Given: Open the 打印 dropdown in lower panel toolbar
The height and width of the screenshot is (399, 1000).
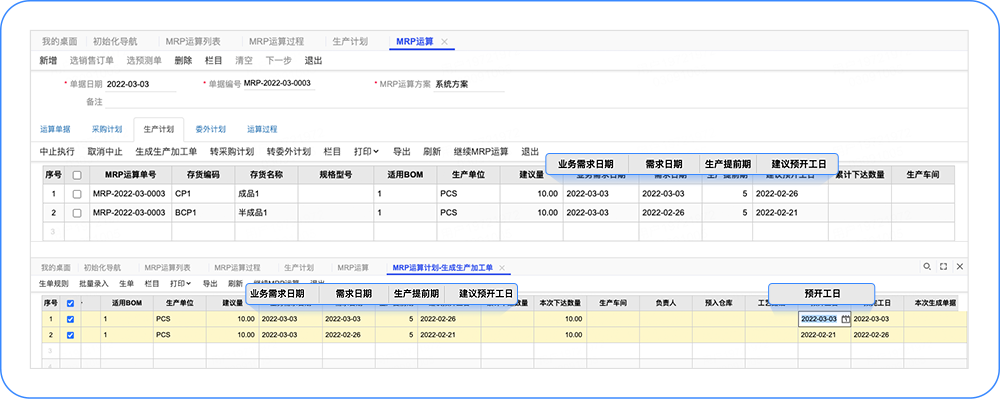Looking at the screenshot, I should coord(180,284).
